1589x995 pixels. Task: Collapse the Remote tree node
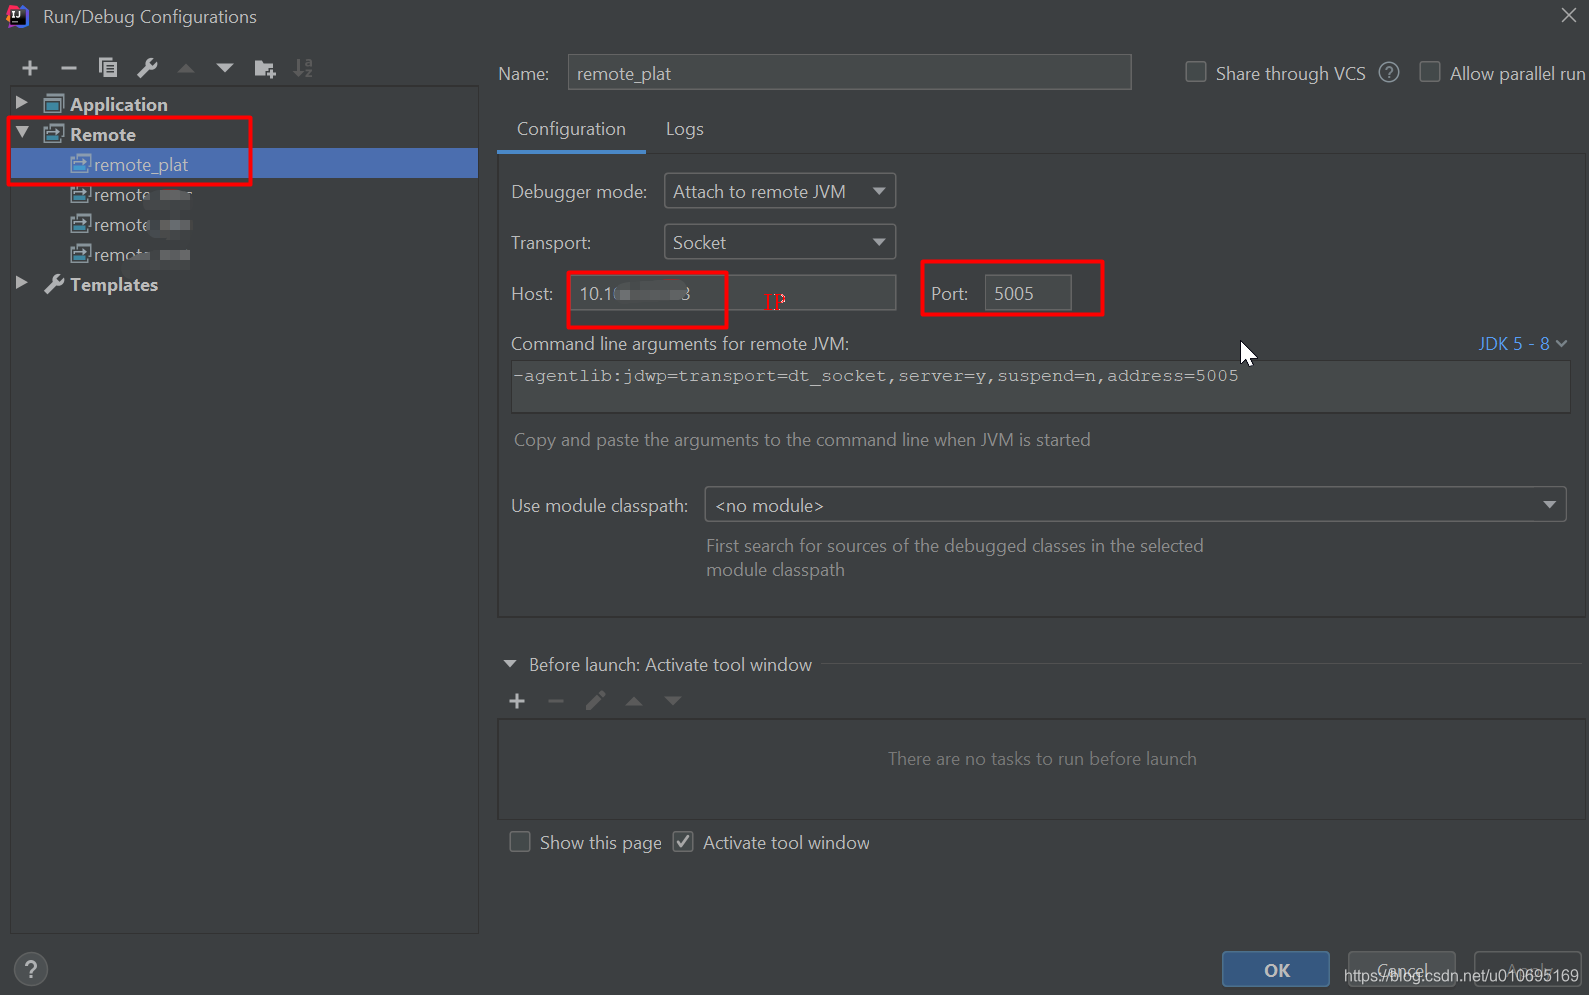22,133
